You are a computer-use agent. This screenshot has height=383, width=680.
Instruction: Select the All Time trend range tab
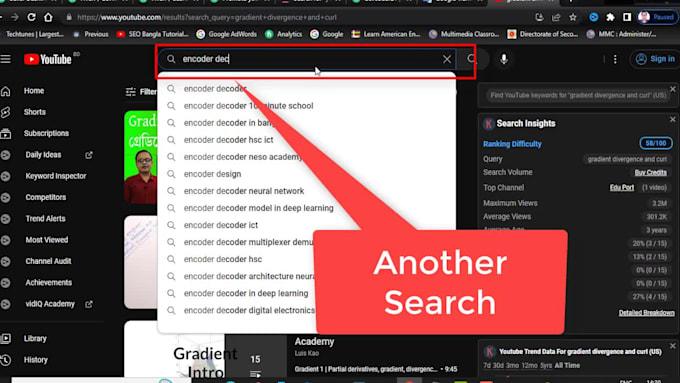point(567,365)
